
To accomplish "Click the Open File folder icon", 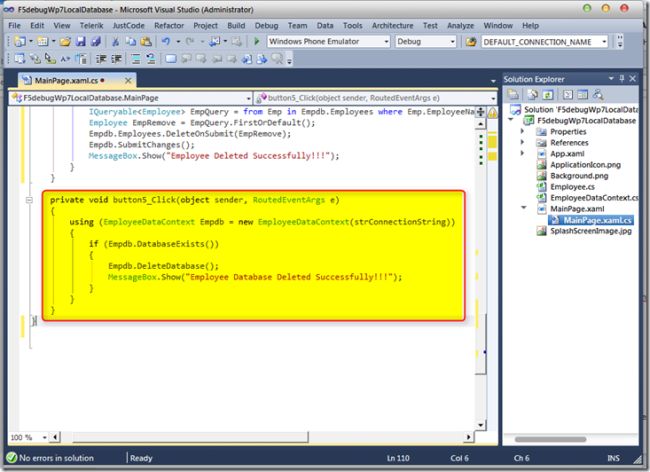I will (x=65, y=41).
